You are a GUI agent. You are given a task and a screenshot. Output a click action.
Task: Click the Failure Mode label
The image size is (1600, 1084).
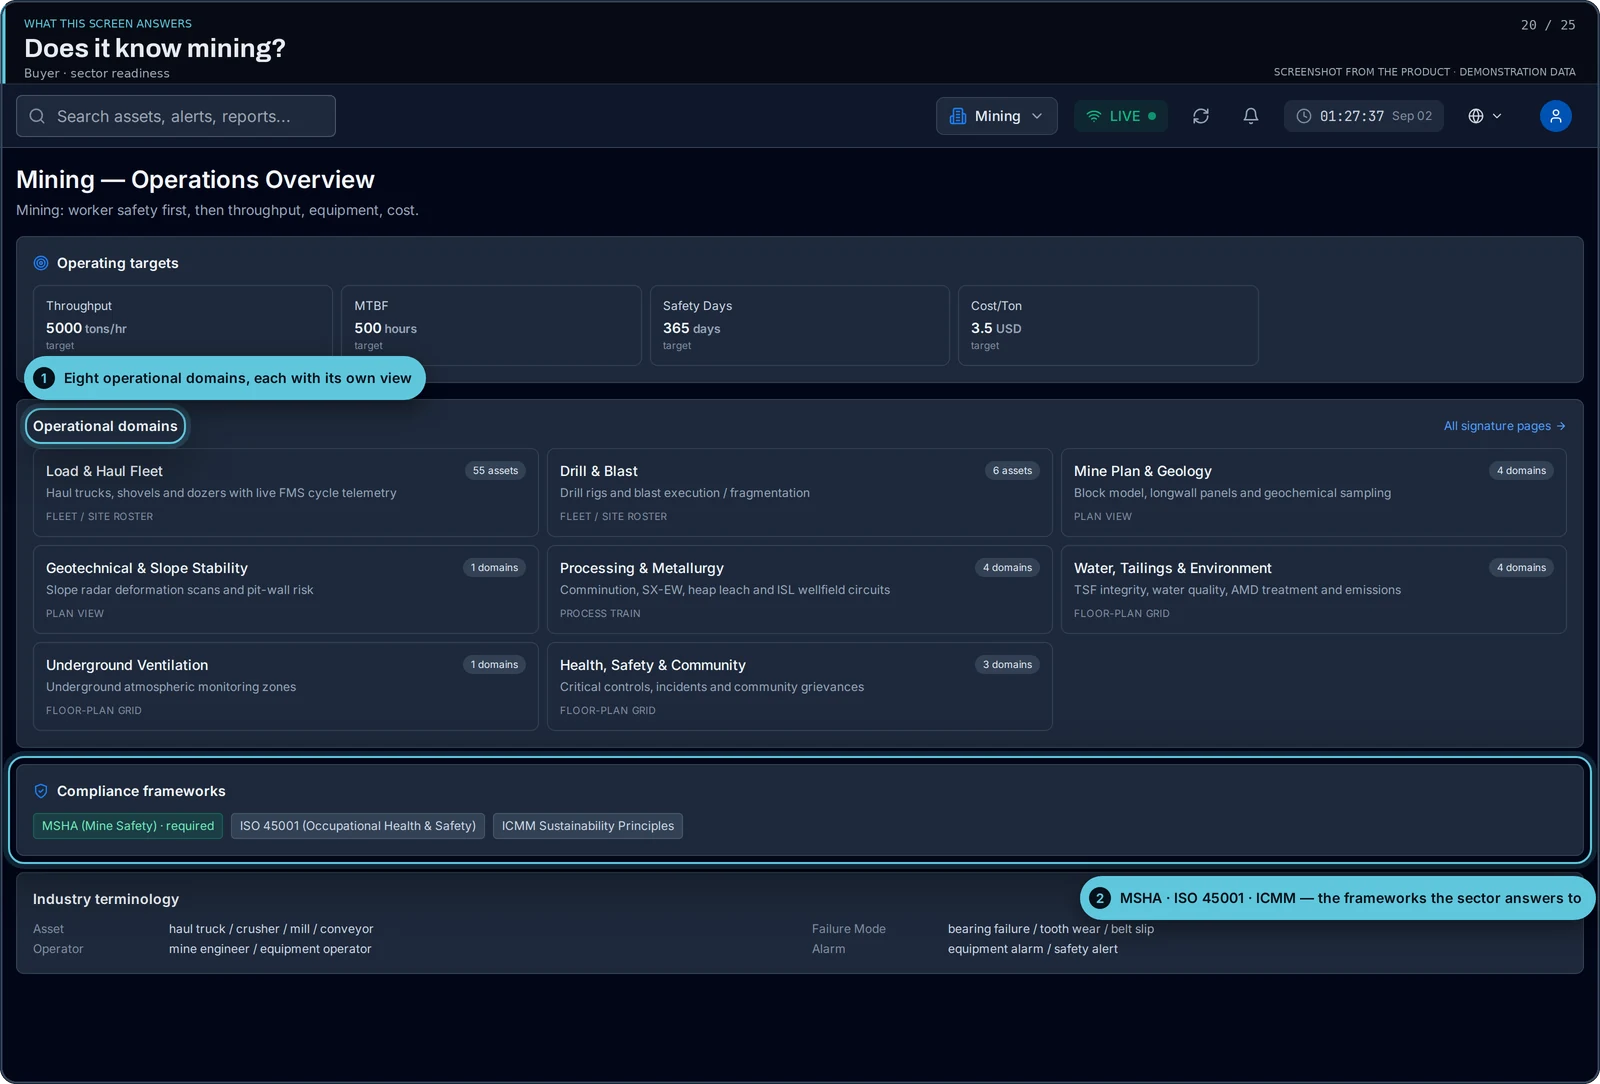pyautogui.click(x=849, y=929)
